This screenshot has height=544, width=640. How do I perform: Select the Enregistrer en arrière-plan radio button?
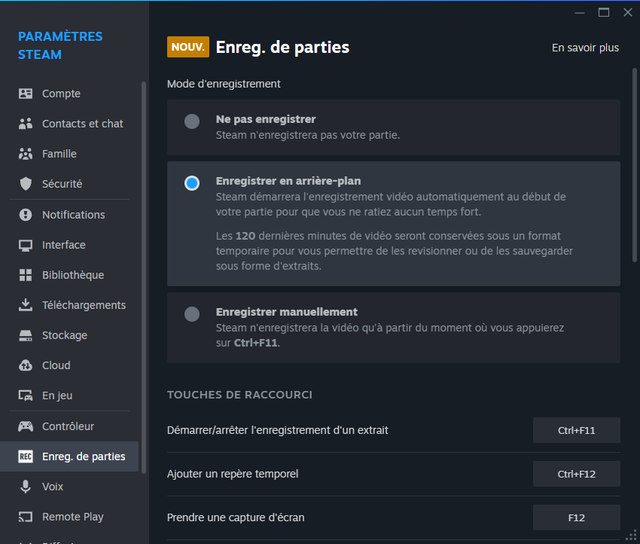click(x=192, y=183)
